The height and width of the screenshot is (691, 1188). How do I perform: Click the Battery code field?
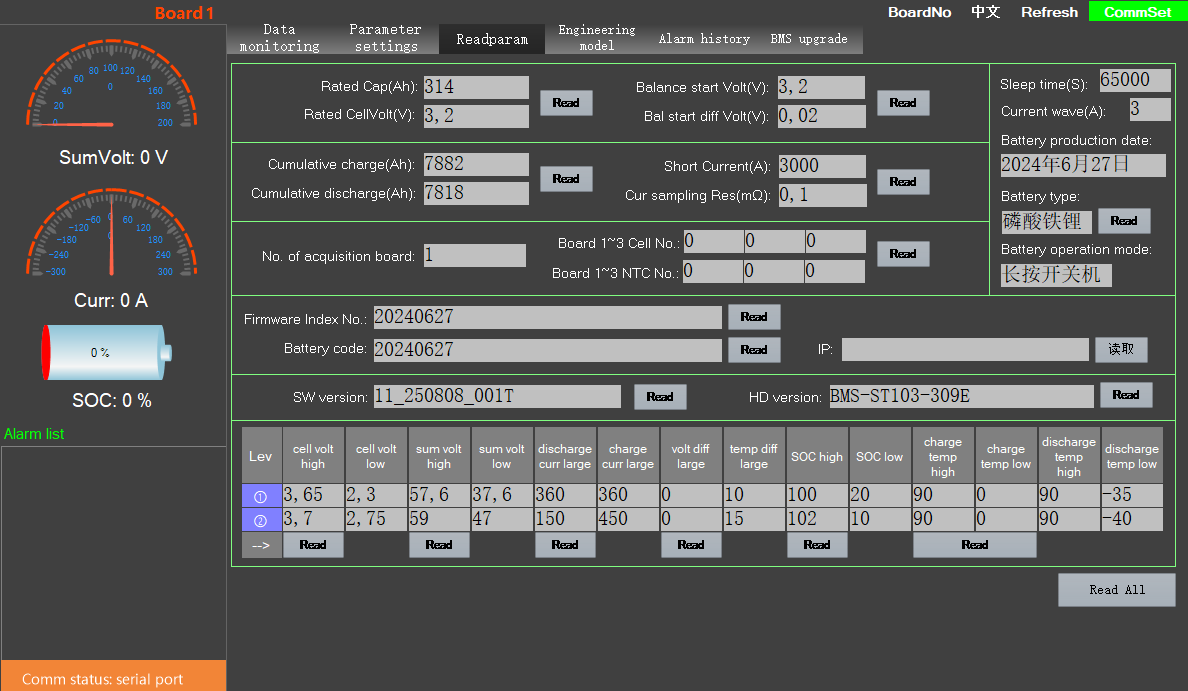click(547, 350)
